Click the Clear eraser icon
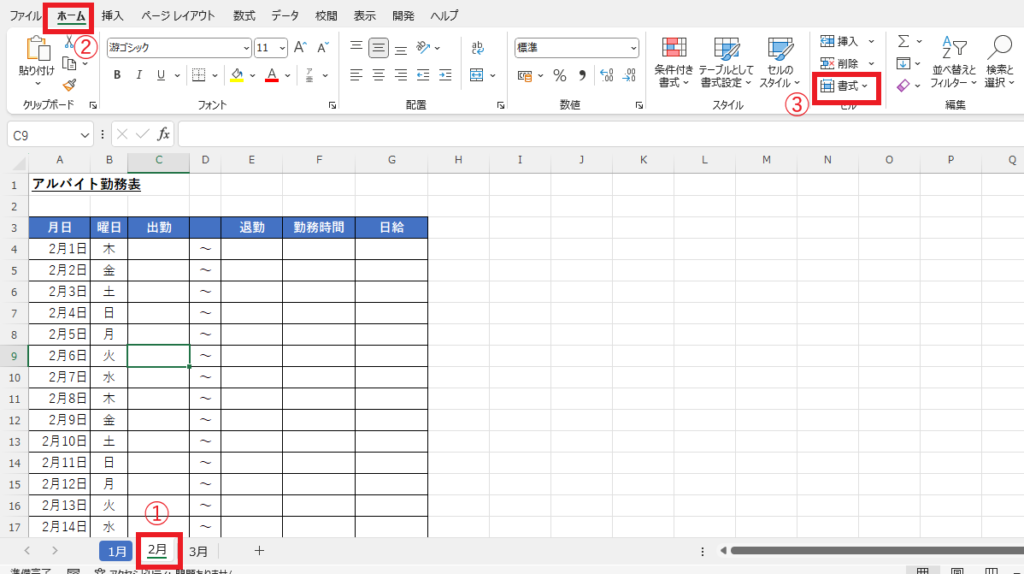Image resolution: width=1024 pixels, height=574 pixels. click(x=903, y=86)
